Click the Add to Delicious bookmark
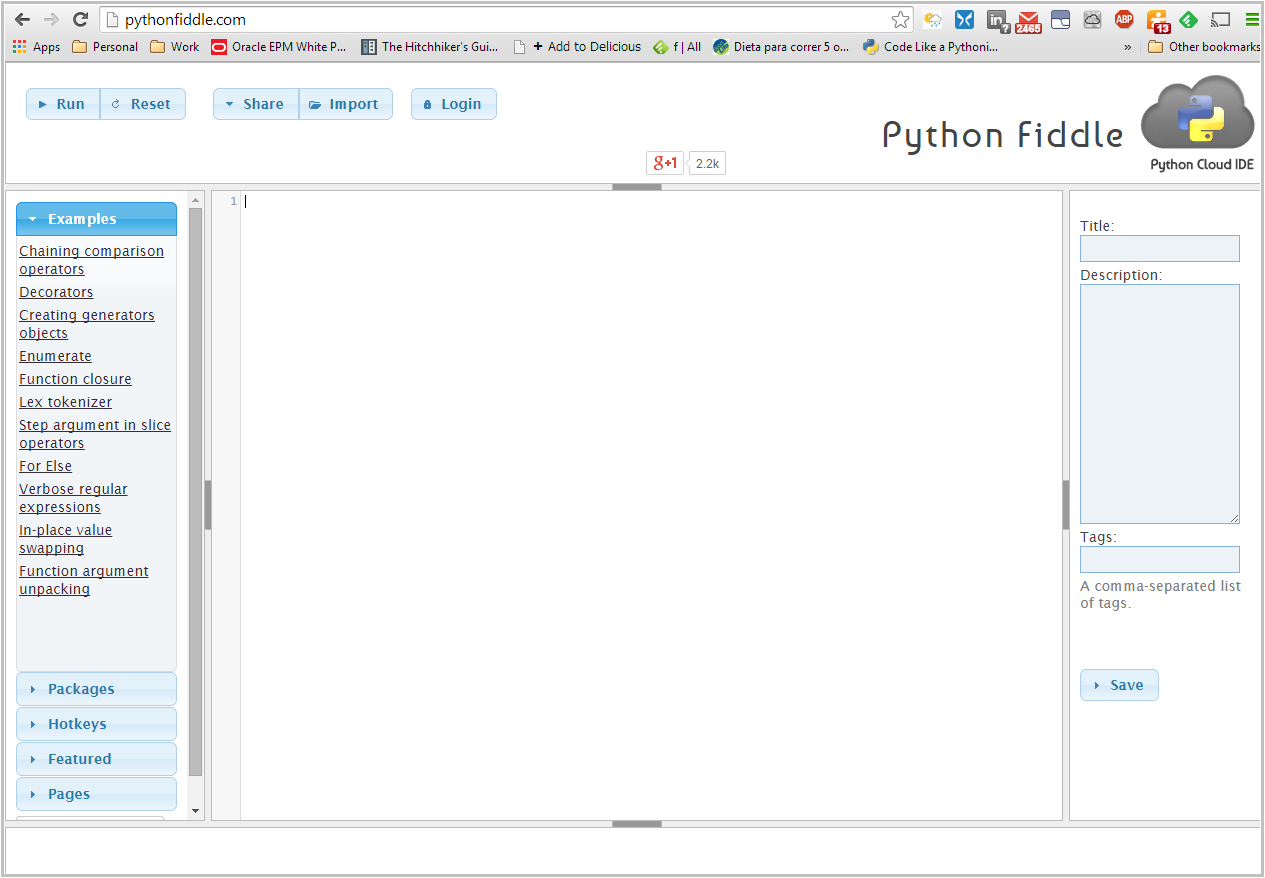The height and width of the screenshot is (878, 1265). pos(577,47)
